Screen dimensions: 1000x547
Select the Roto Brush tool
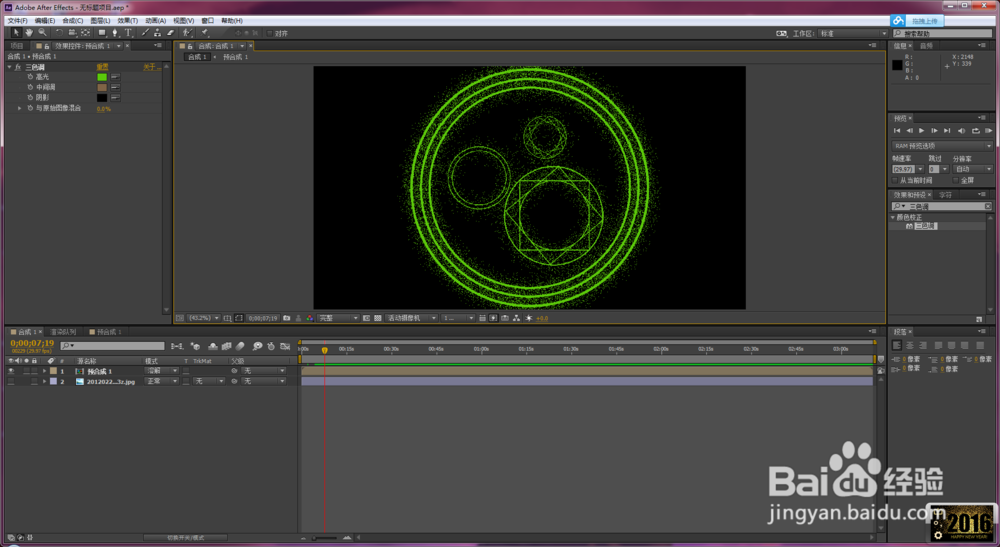tap(188, 33)
